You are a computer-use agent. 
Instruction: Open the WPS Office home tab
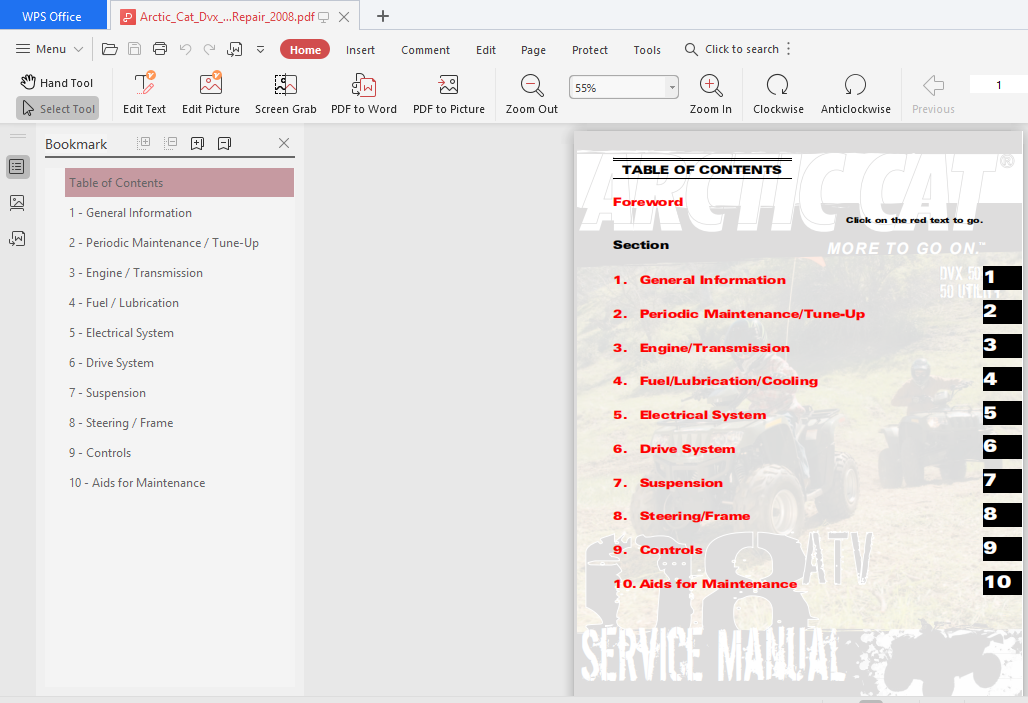52,16
